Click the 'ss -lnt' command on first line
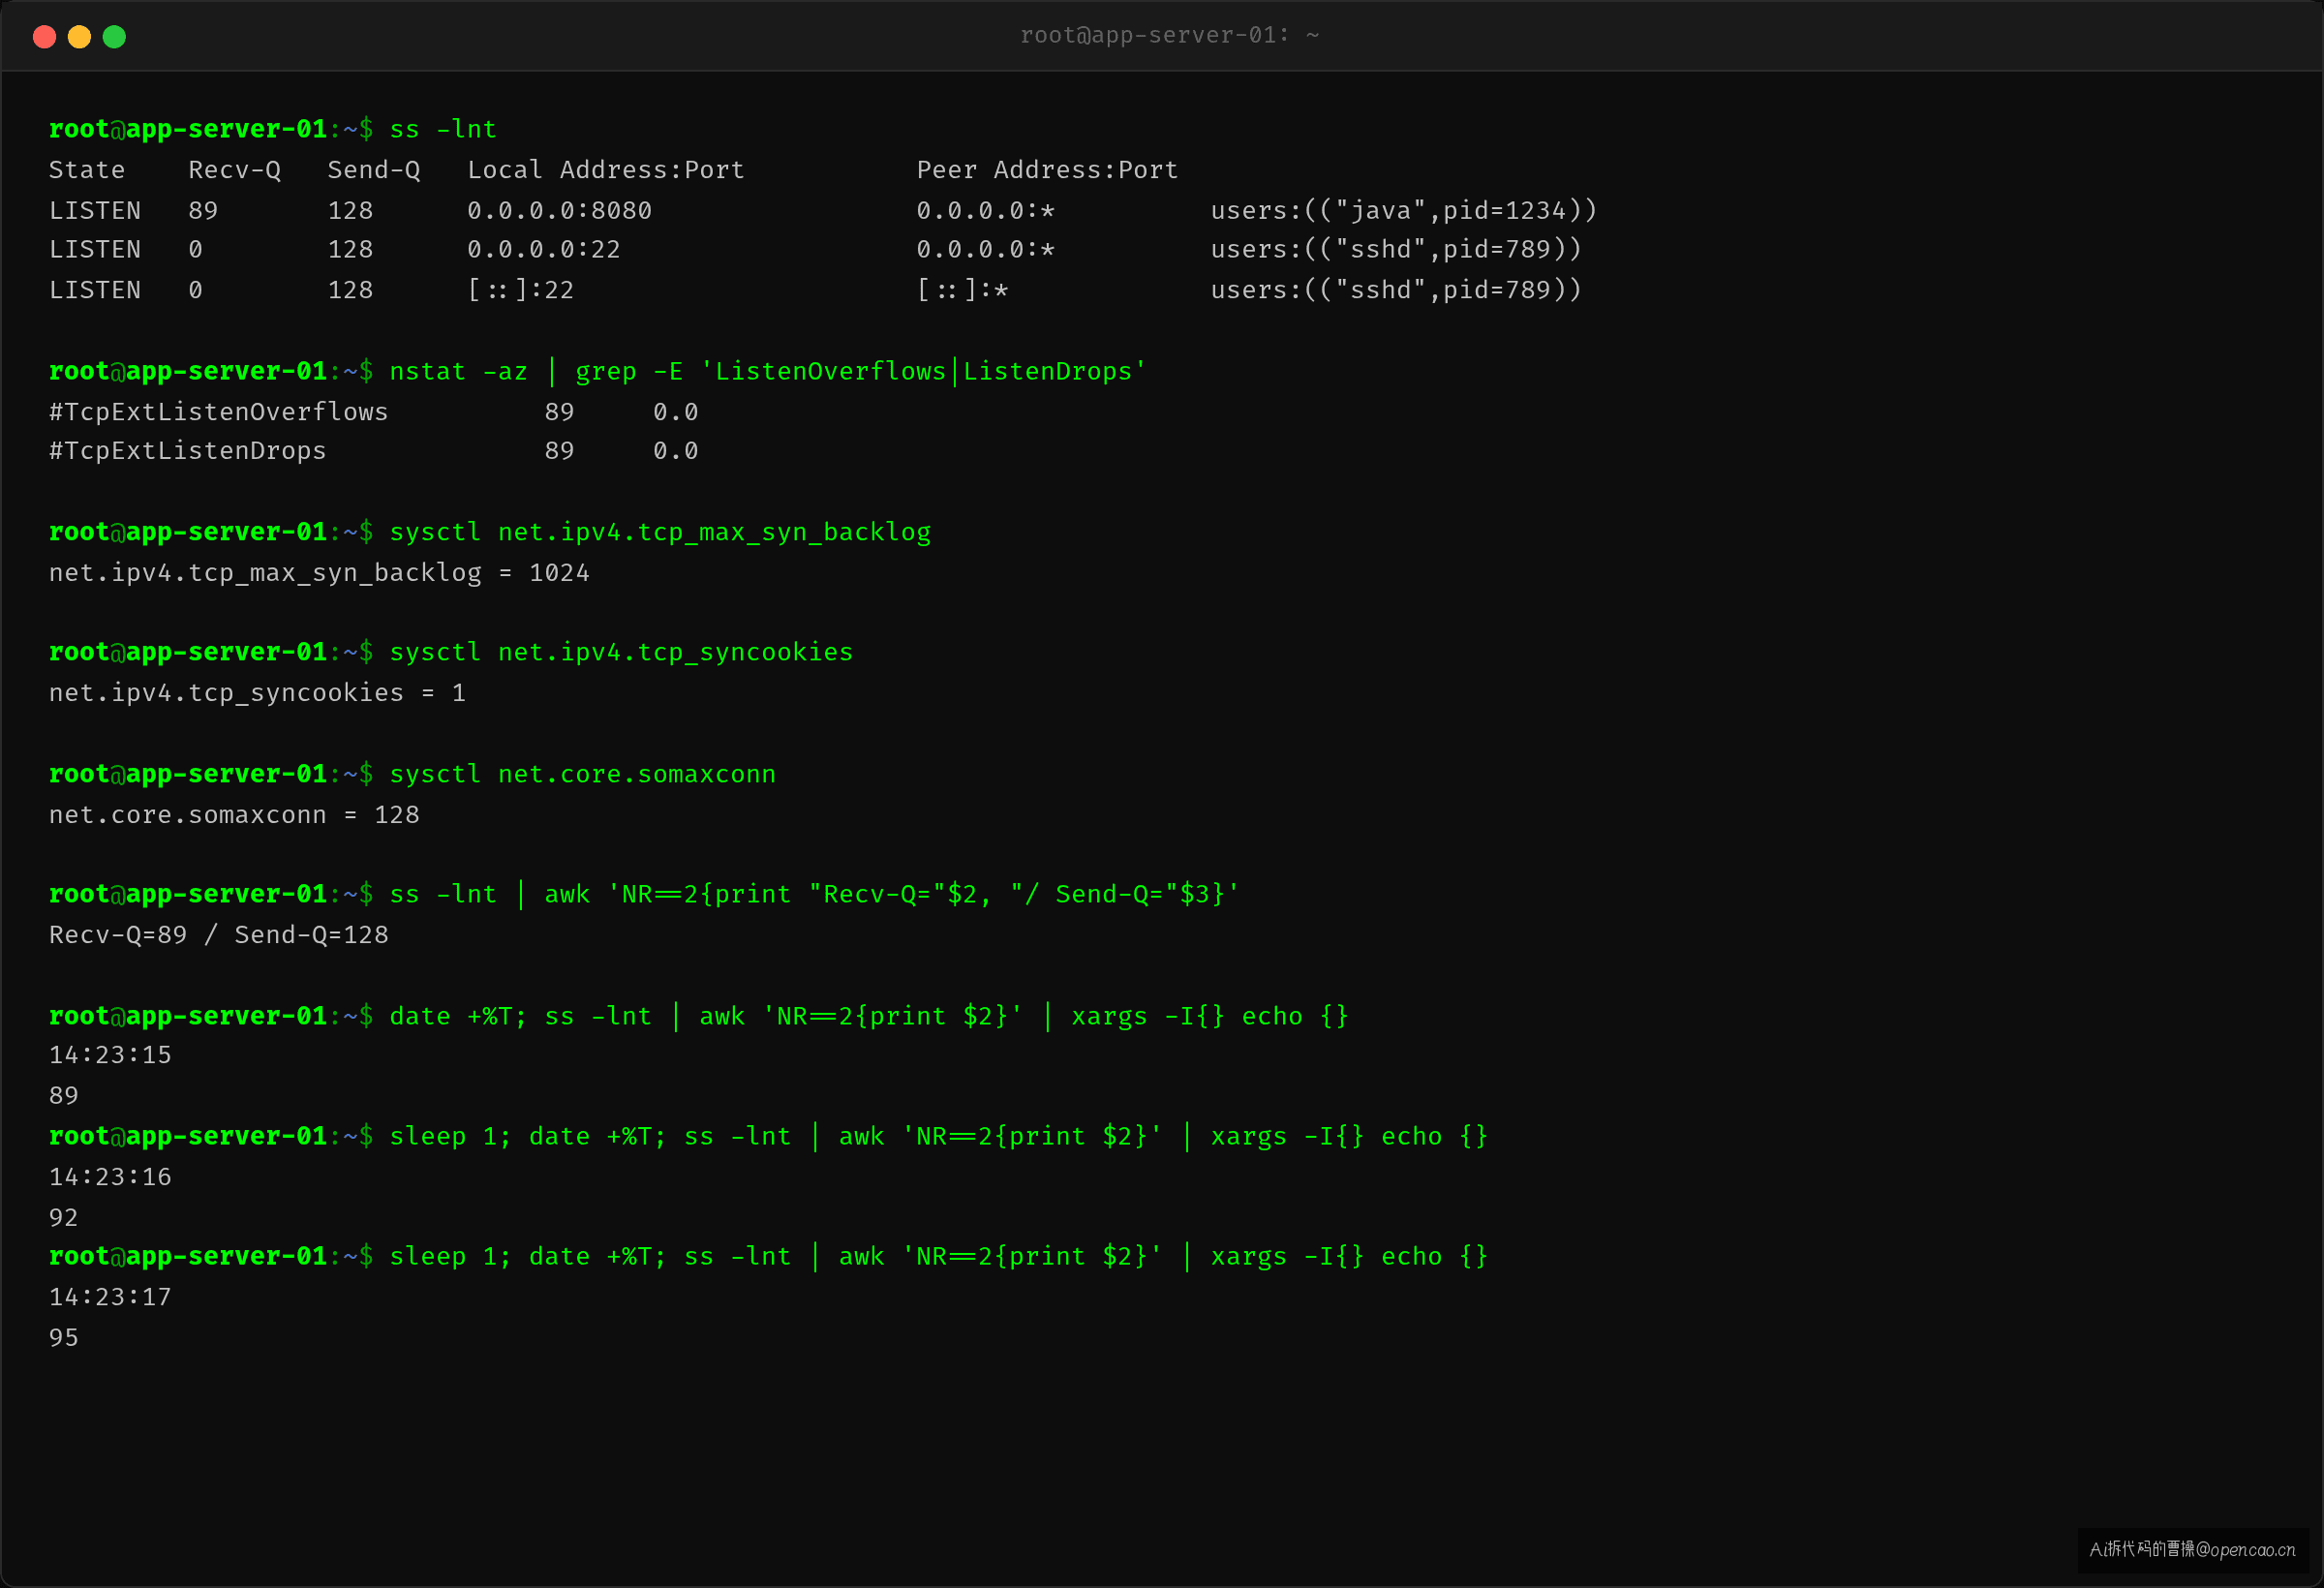 [443, 129]
